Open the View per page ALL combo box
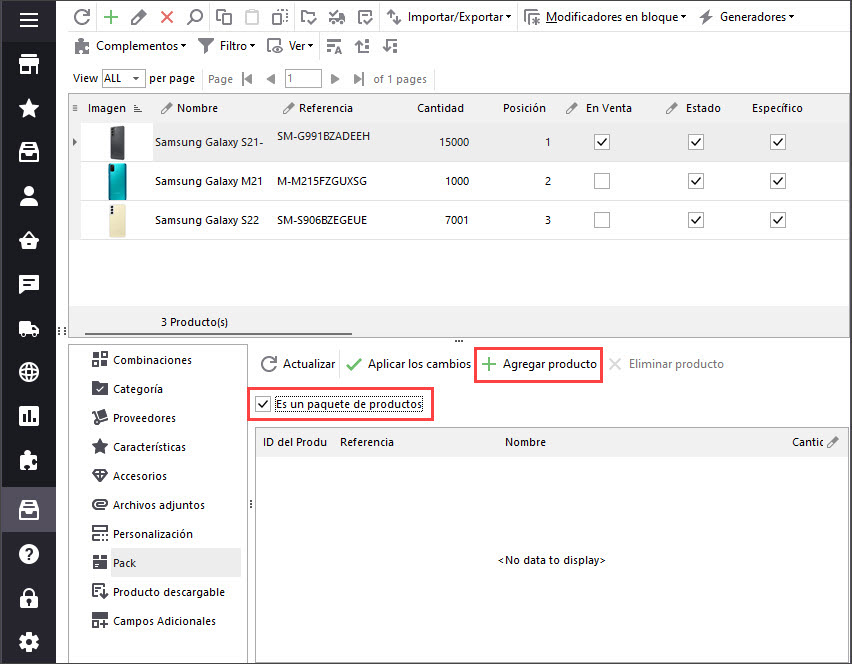The height and width of the screenshot is (664, 852). coord(123,78)
